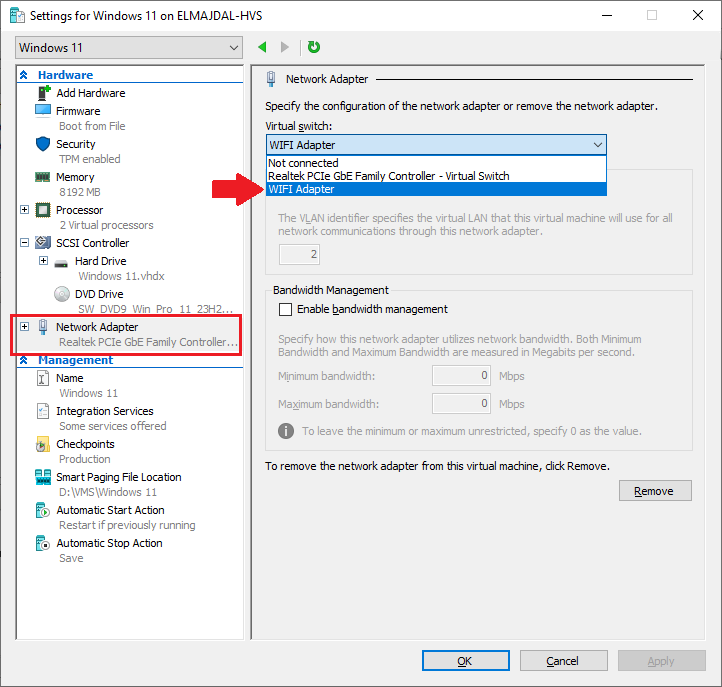Open the Windows 11 virtual machine dropdown
Viewport: 722px width, 687px height.
coord(129,48)
